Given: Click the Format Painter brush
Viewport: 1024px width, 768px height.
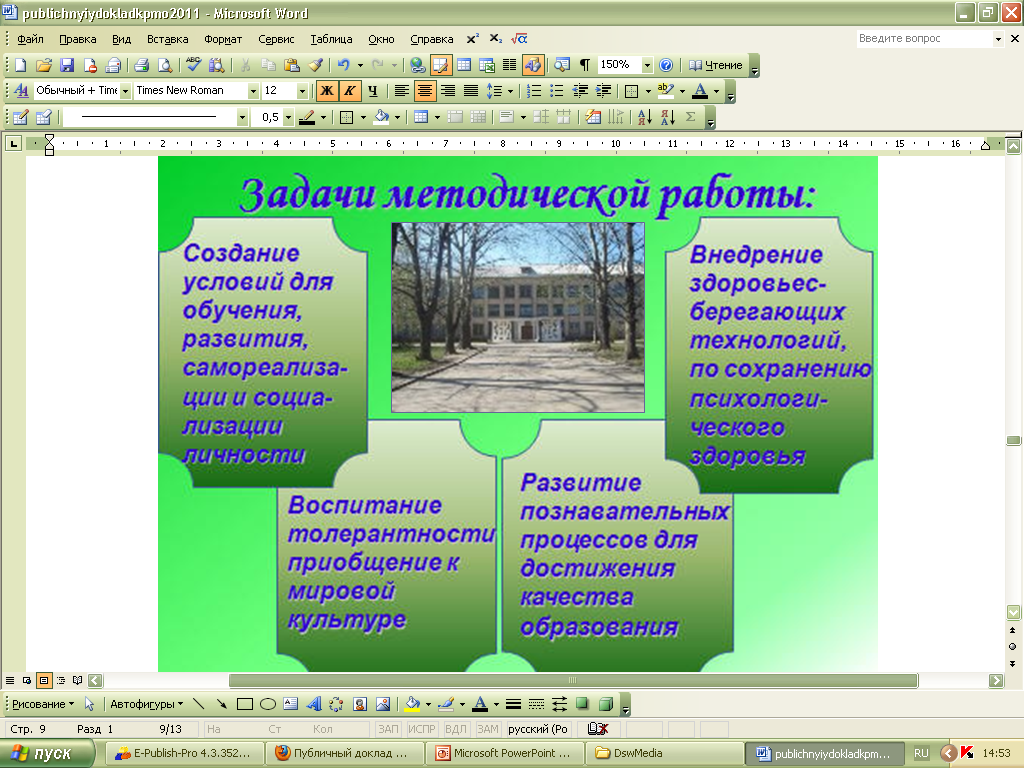Looking at the screenshot, I should coord(315,65).
